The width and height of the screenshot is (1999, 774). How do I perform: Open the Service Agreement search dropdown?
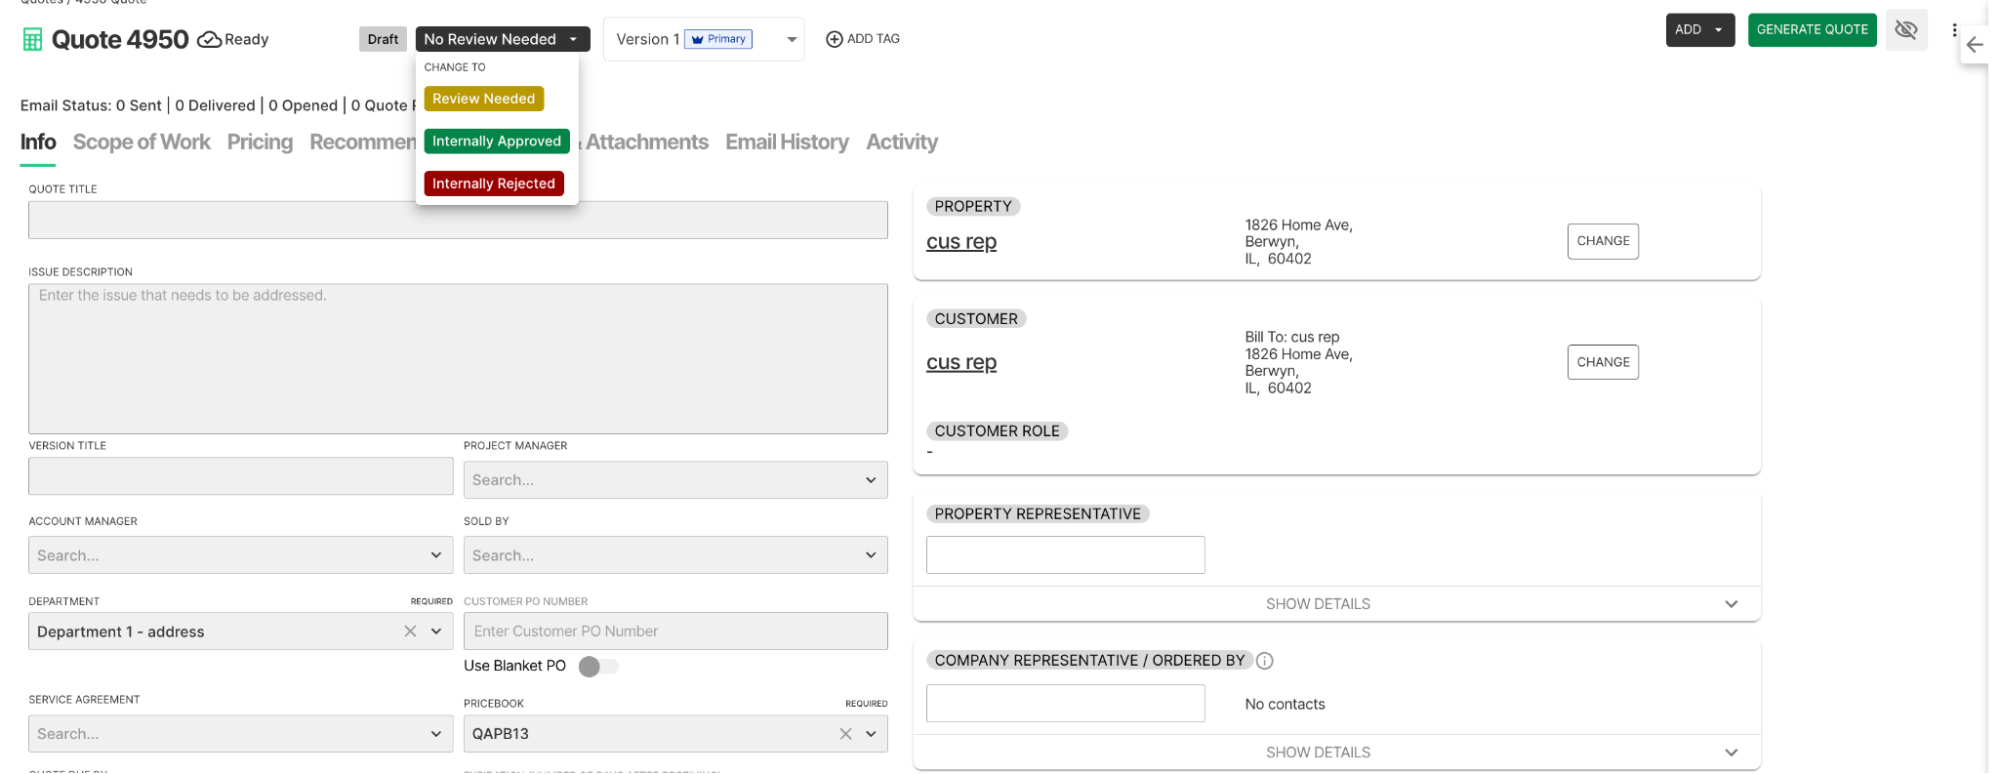tap(240, 734)
